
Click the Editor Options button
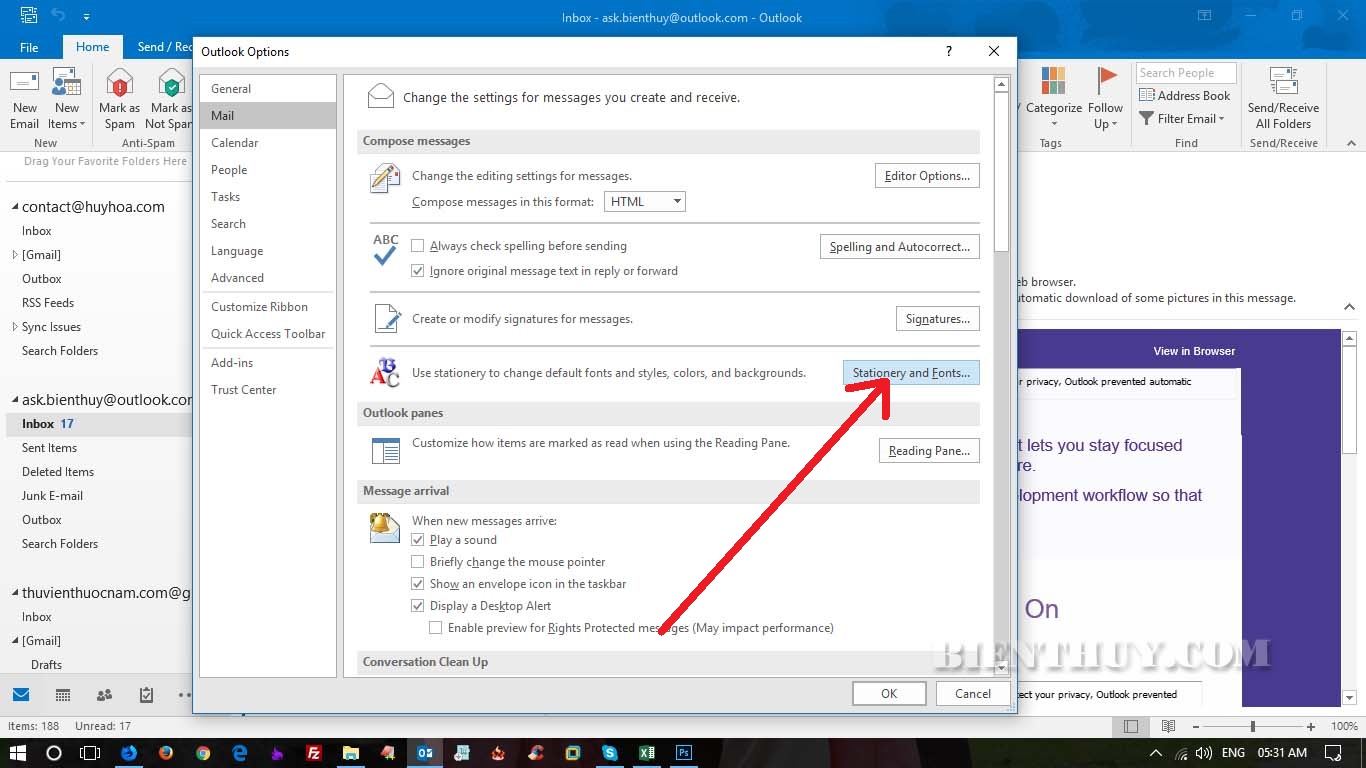pyautogui.click(x=927, y=176)
